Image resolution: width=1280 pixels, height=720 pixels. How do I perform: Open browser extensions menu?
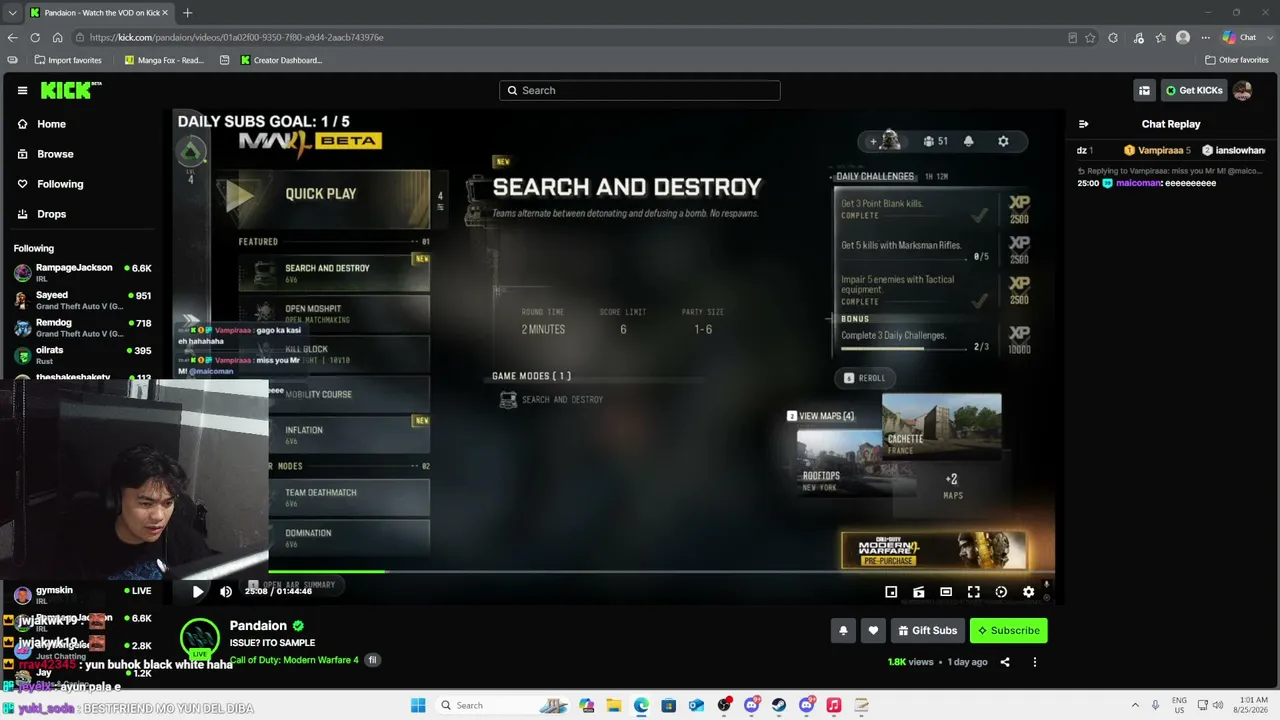click(x=1113, y=38)
